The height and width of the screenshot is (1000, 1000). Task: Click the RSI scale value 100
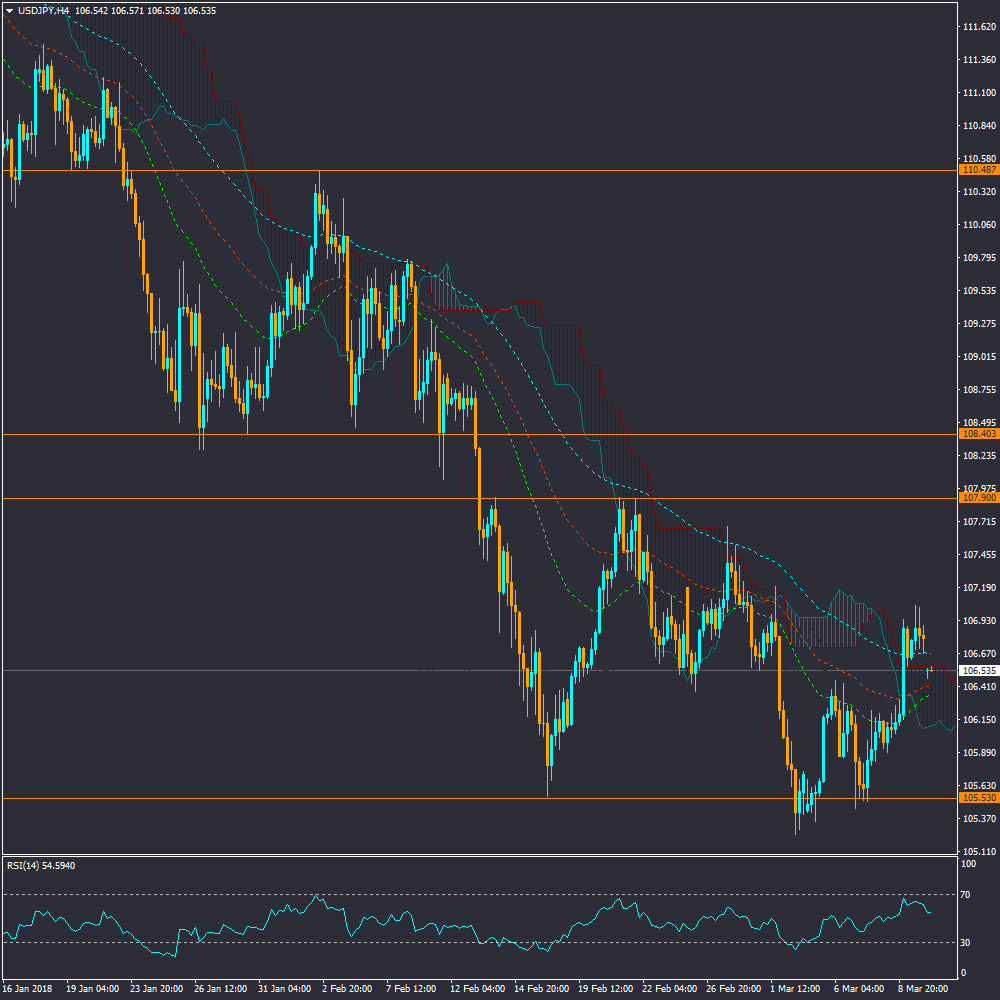[x=968, y=863]
